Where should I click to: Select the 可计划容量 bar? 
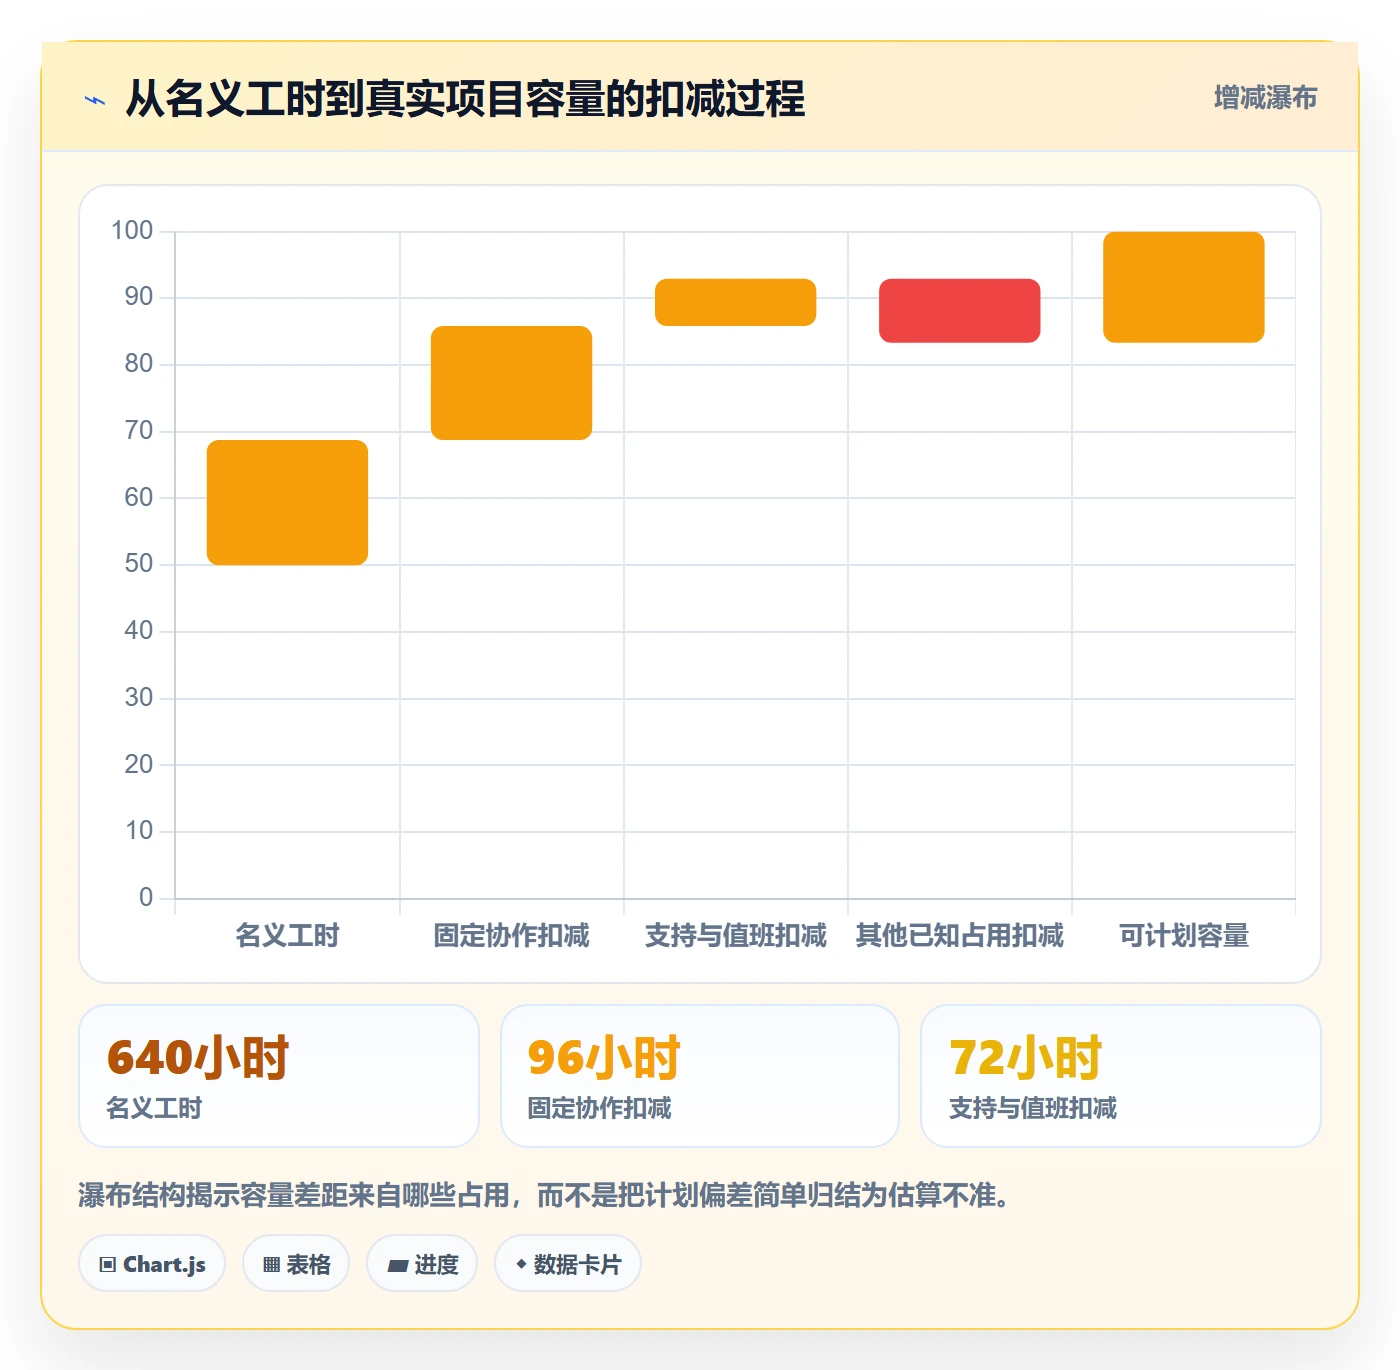tap(1183, 287)
